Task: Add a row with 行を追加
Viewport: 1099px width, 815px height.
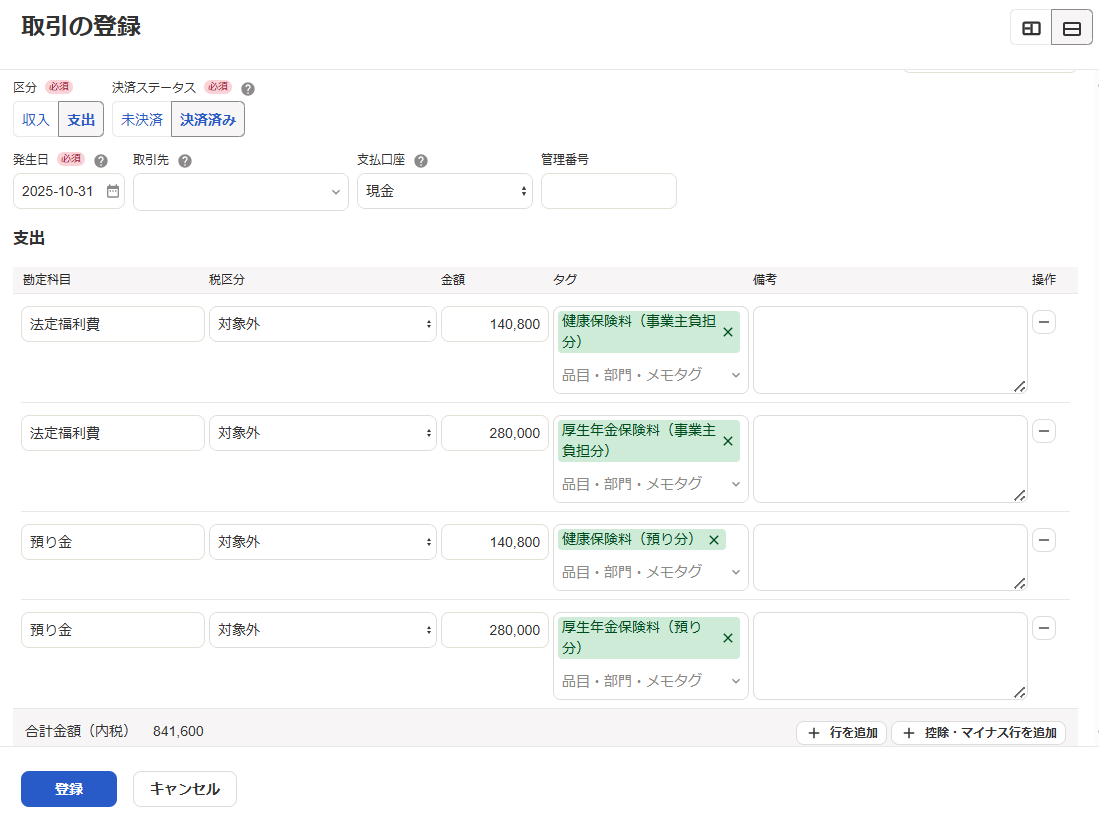Action: click(x=841, y=733)
